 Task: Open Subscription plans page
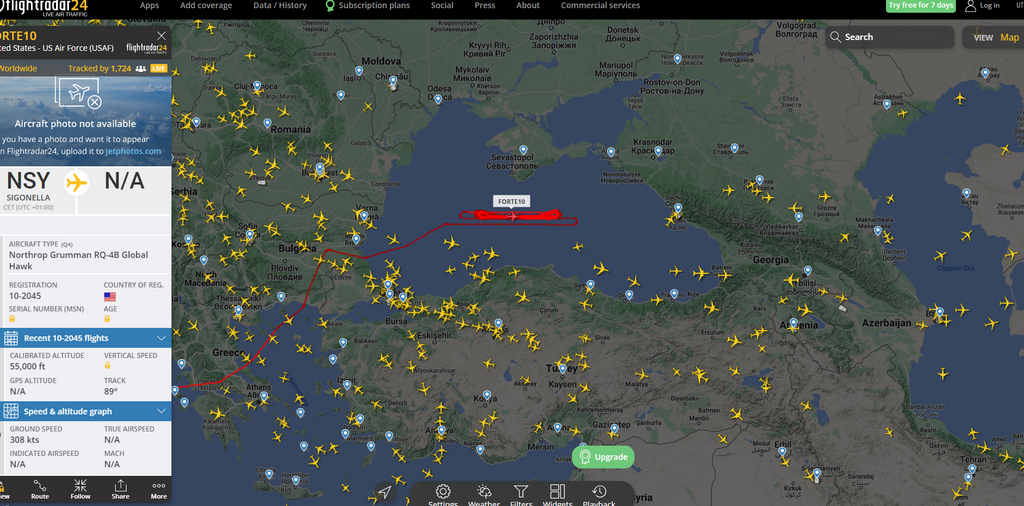pos(368,5)
